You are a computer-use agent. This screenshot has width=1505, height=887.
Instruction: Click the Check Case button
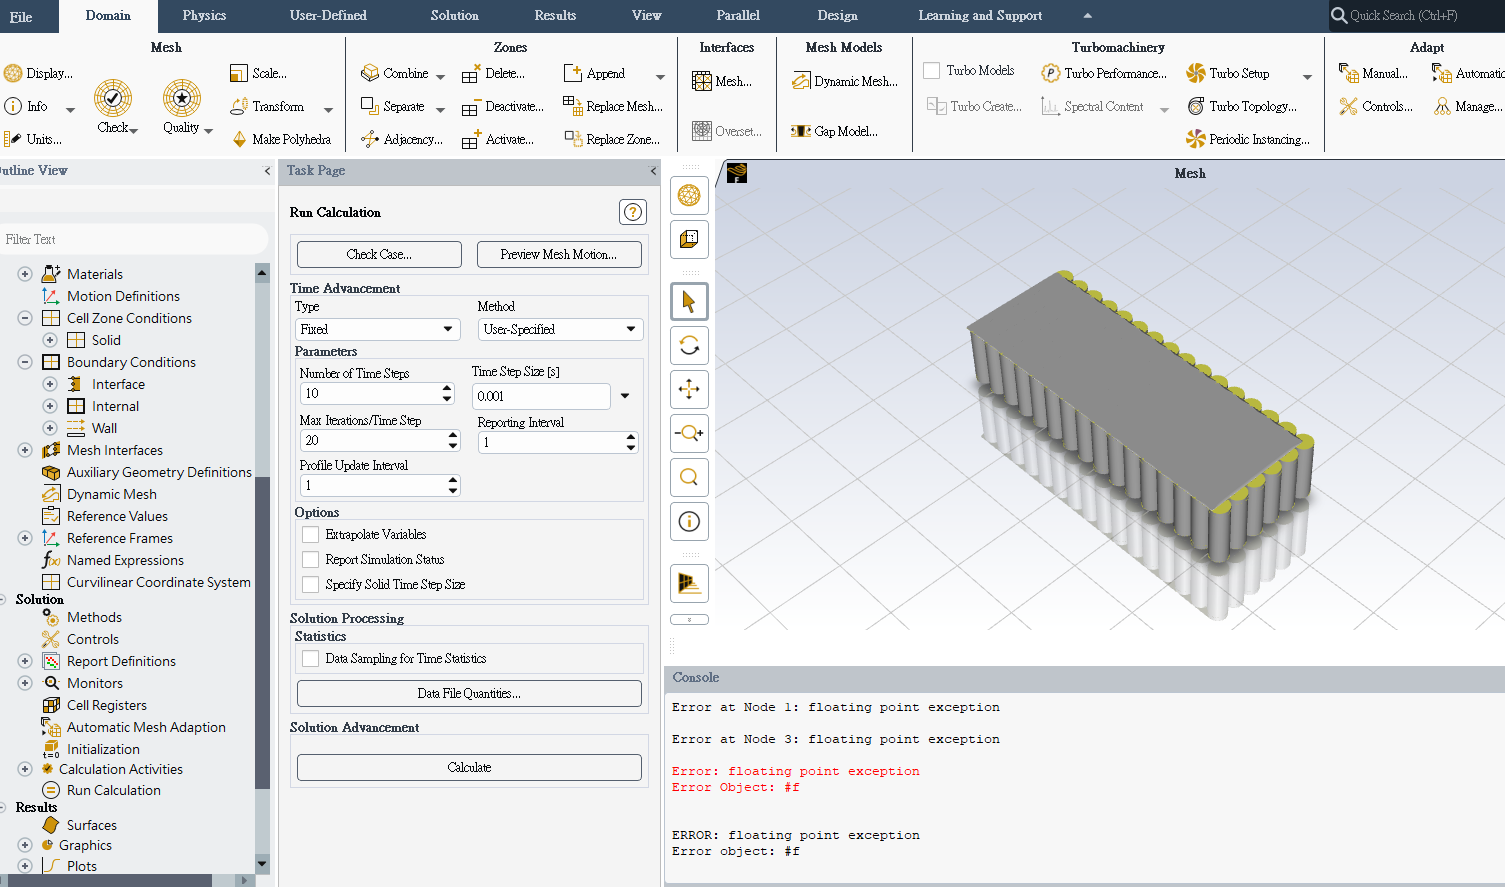click(379, 255)
